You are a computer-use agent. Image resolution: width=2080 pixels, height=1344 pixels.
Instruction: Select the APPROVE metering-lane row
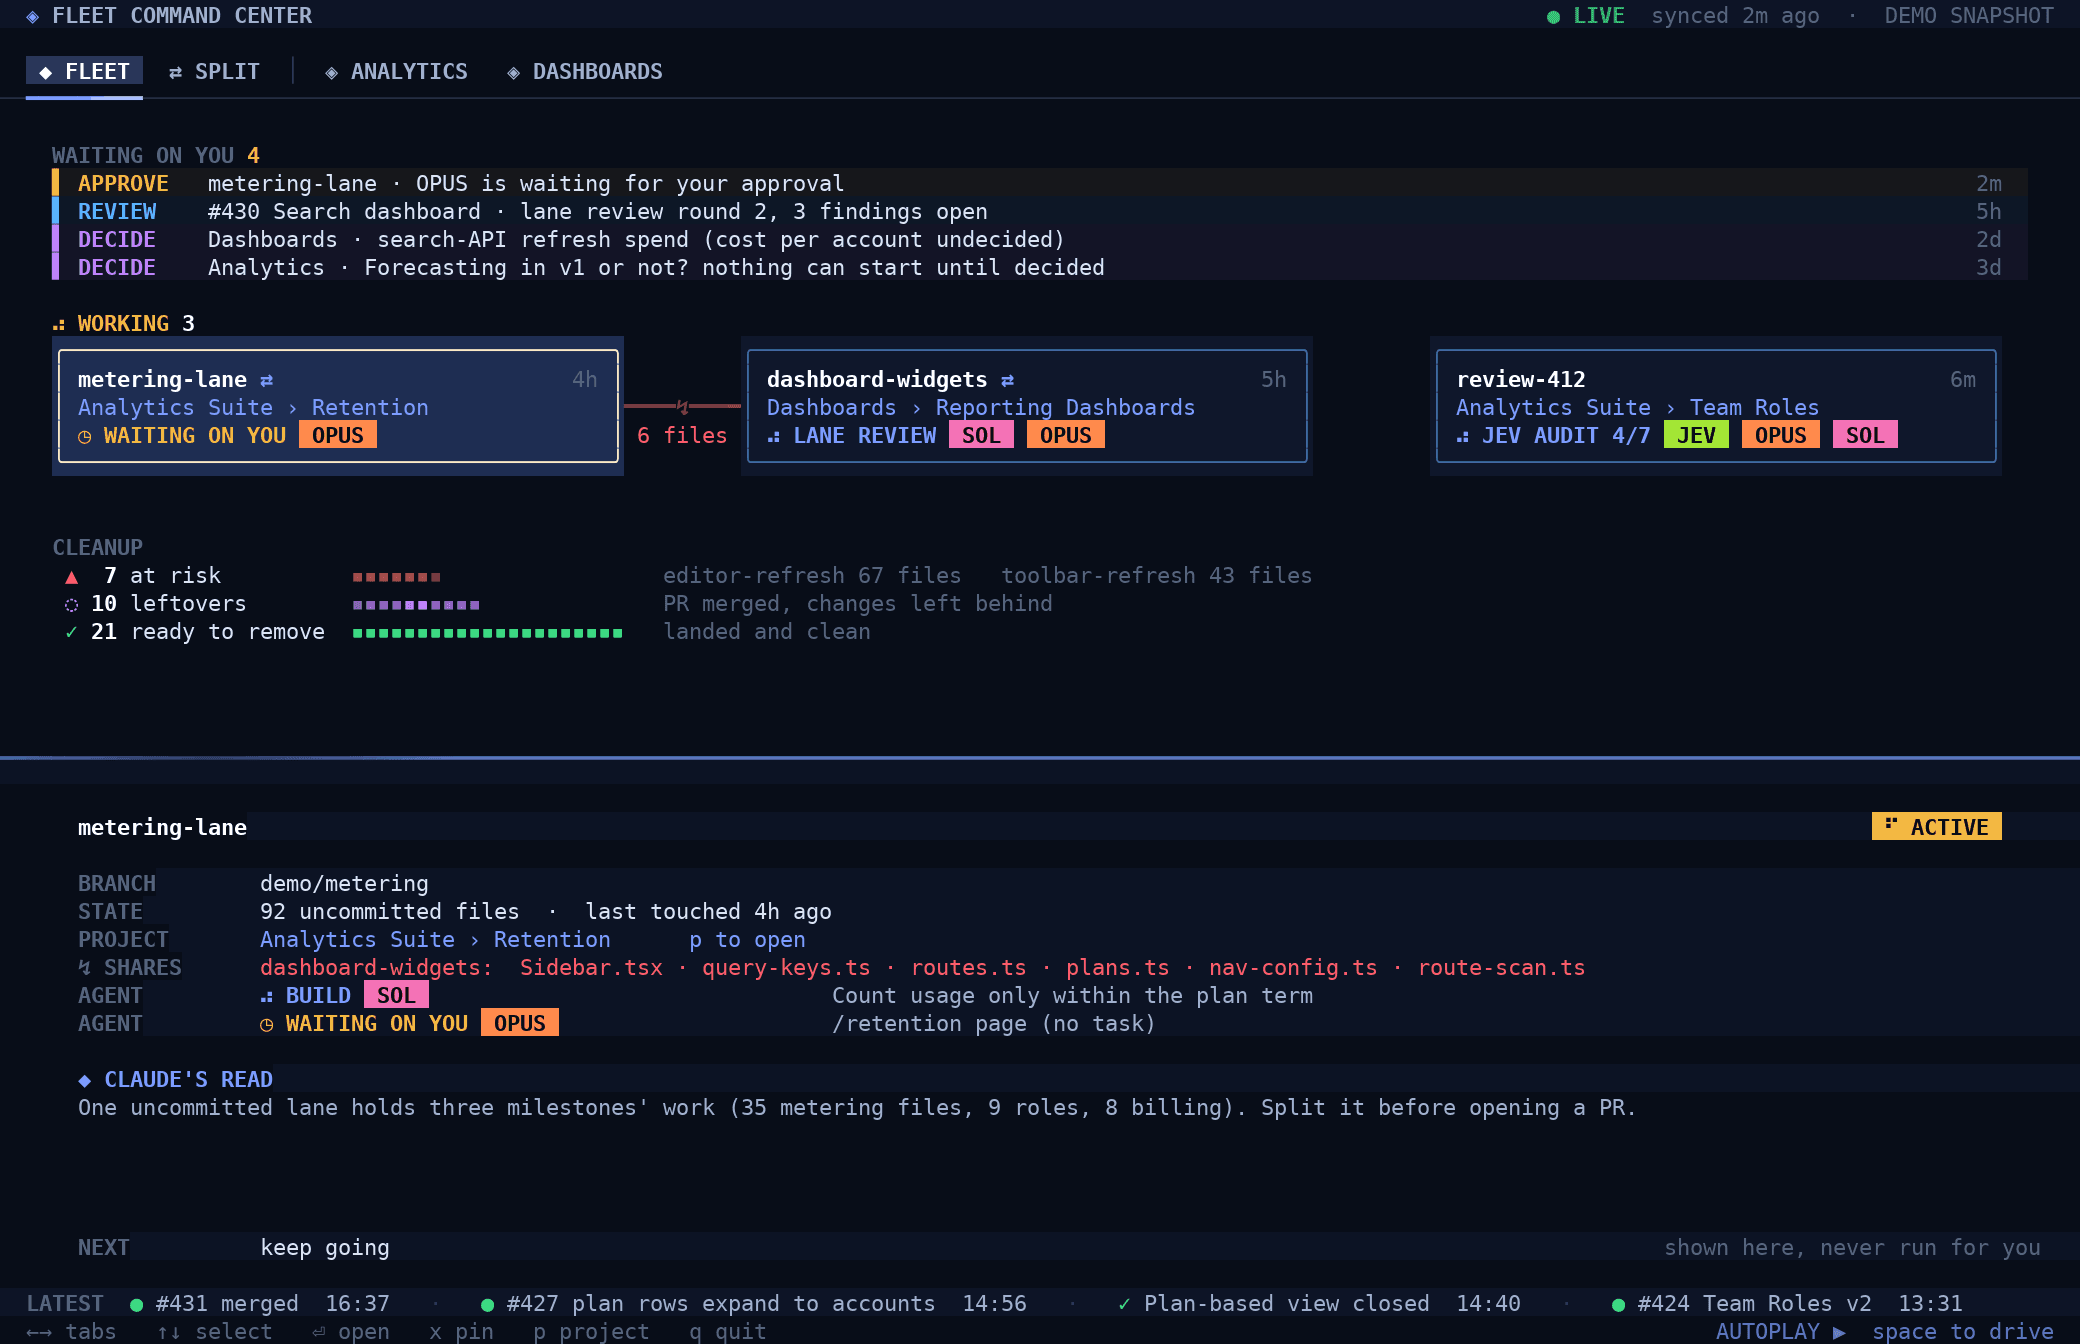[x=1040, y=183]
